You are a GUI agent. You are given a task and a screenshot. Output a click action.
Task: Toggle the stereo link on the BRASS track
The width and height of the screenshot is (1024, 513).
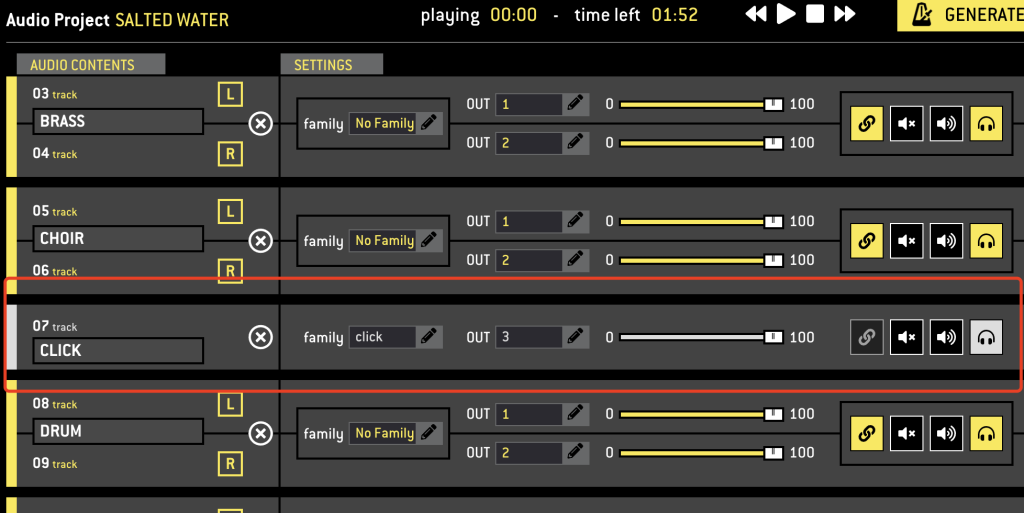(x=867, y=123)
